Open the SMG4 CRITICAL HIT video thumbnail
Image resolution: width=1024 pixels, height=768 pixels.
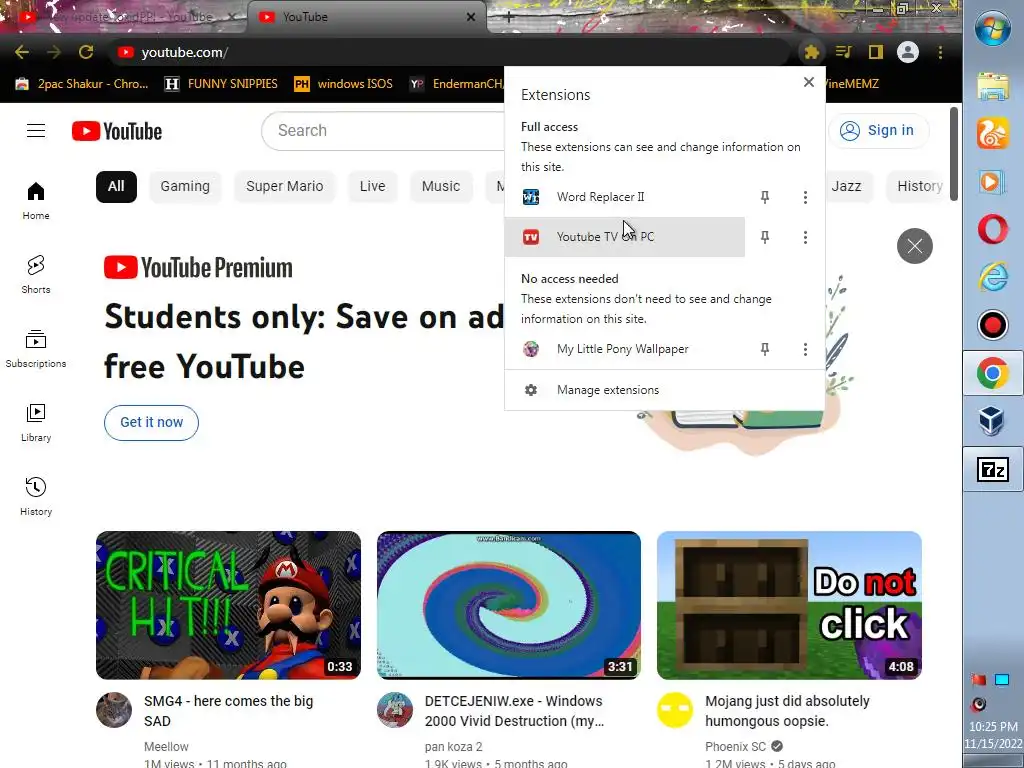[x=228, y=605]
